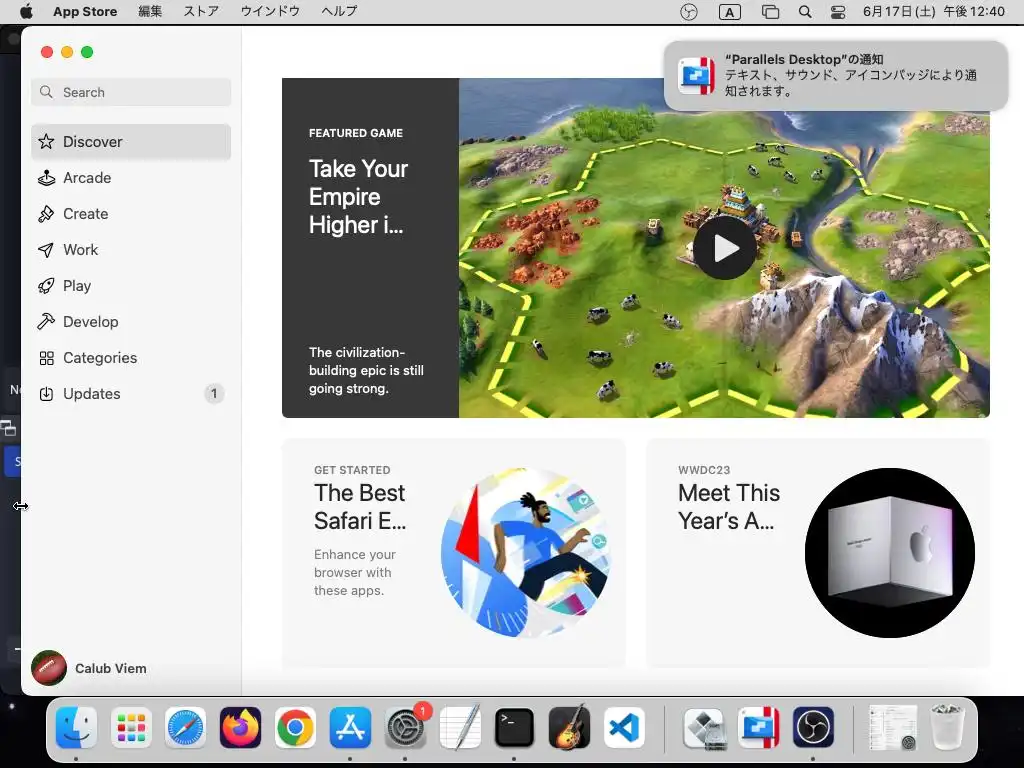Launch Google Chrome from the Dock
This screenshot has width=1024, height=768.
pos(295,728)
